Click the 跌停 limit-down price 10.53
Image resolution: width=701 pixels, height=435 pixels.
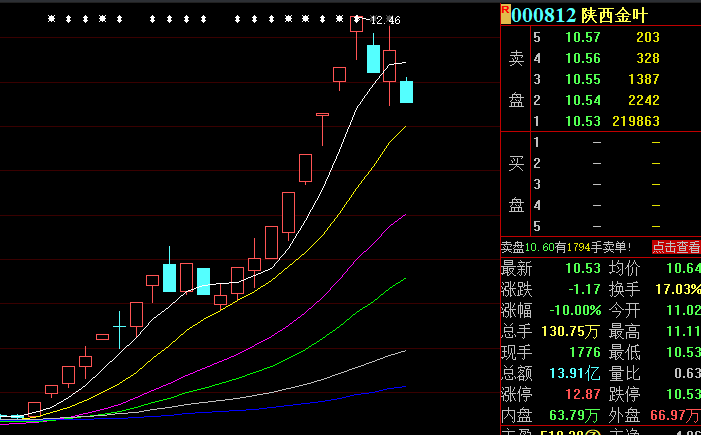(x=679, y=393)
